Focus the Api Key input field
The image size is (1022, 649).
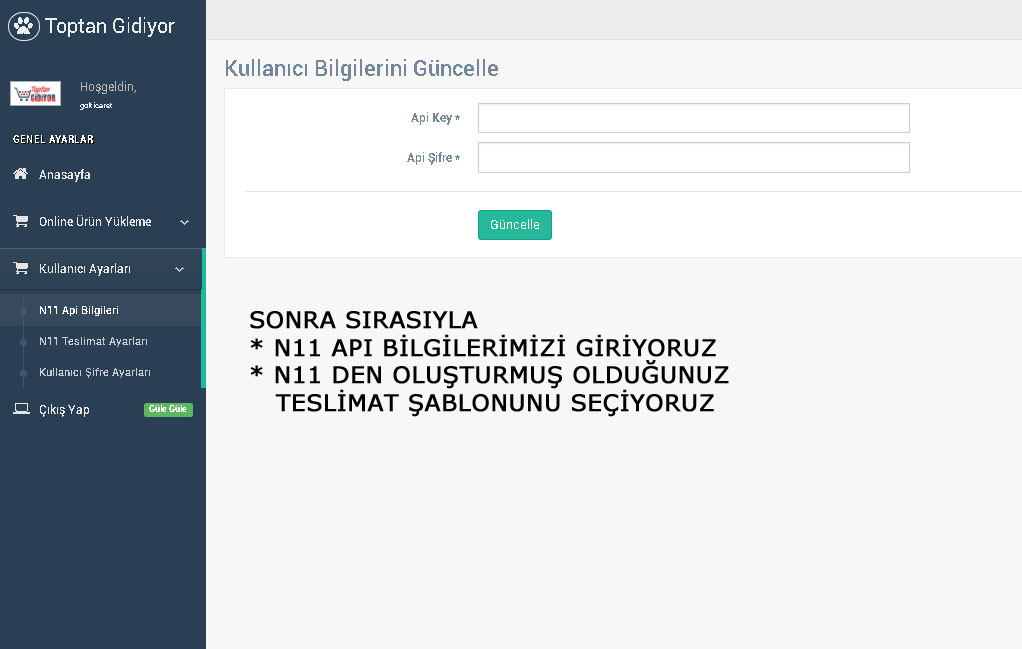pyautogui.click(x=693, y=118)
